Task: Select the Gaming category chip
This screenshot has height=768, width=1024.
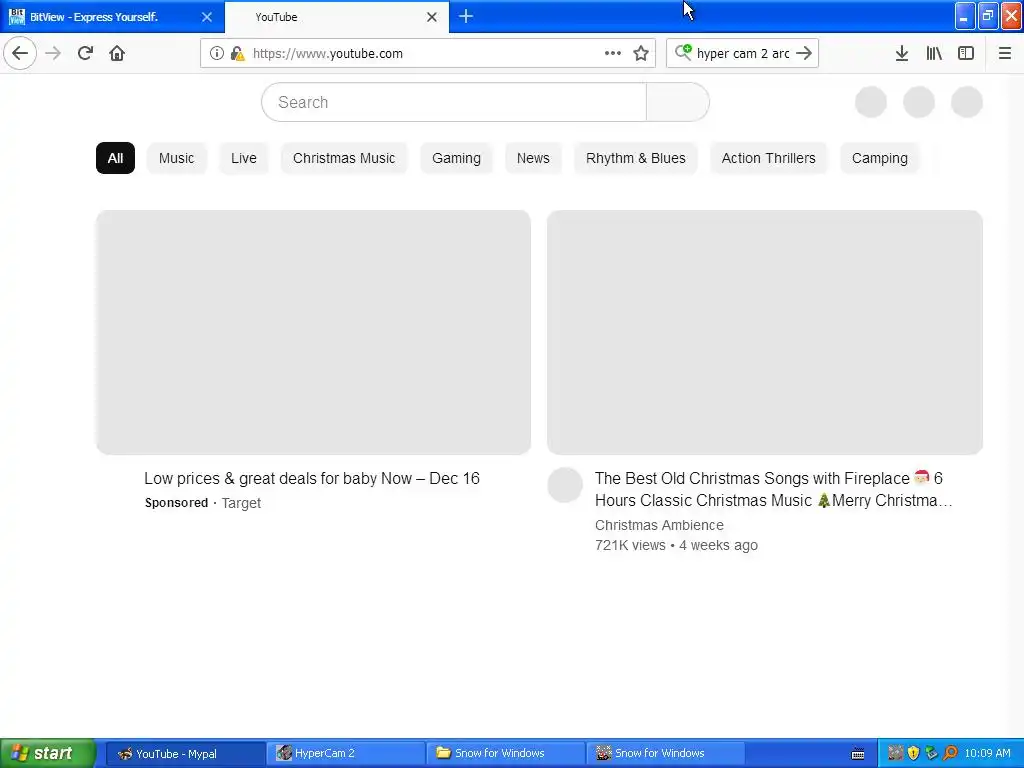Action: tap(456, 158)
